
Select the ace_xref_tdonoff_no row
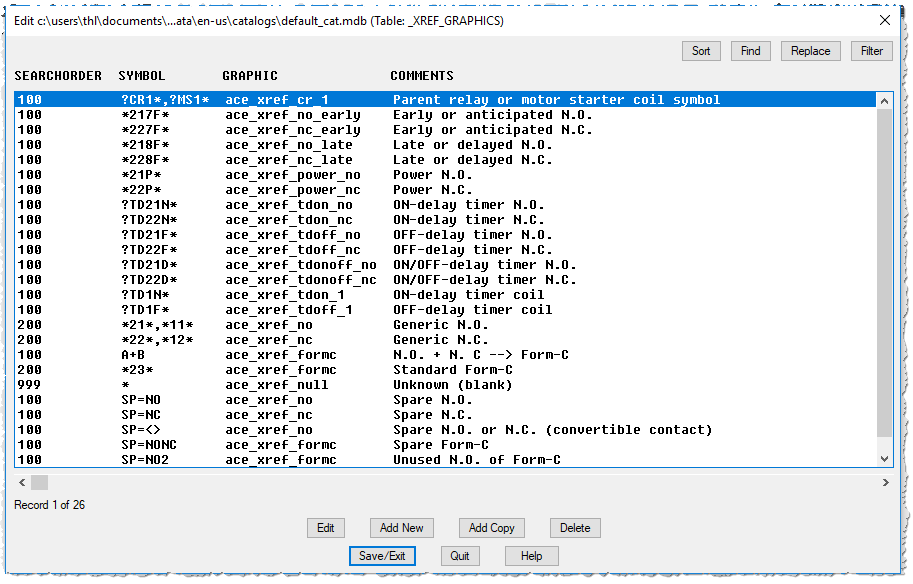pos(445,265)
